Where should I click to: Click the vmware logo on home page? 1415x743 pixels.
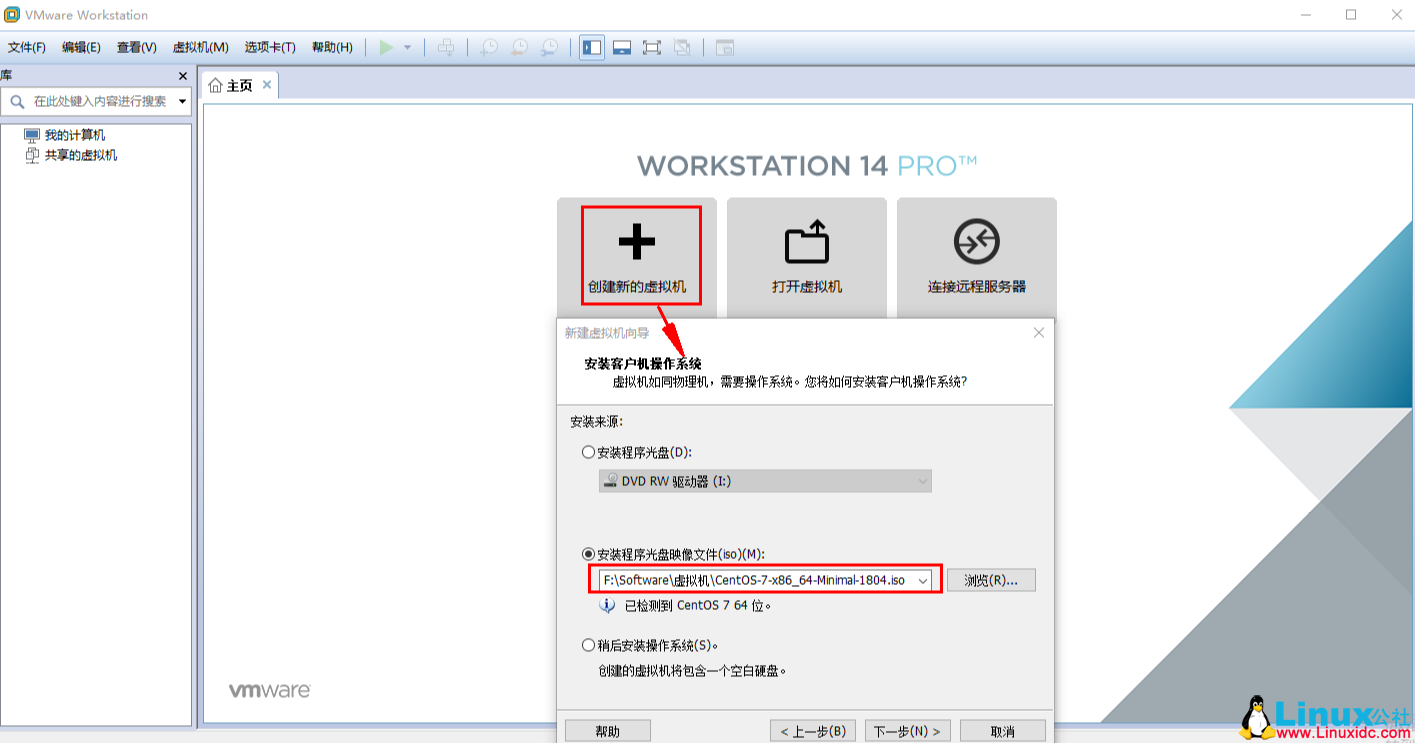(x=269, y=690)
